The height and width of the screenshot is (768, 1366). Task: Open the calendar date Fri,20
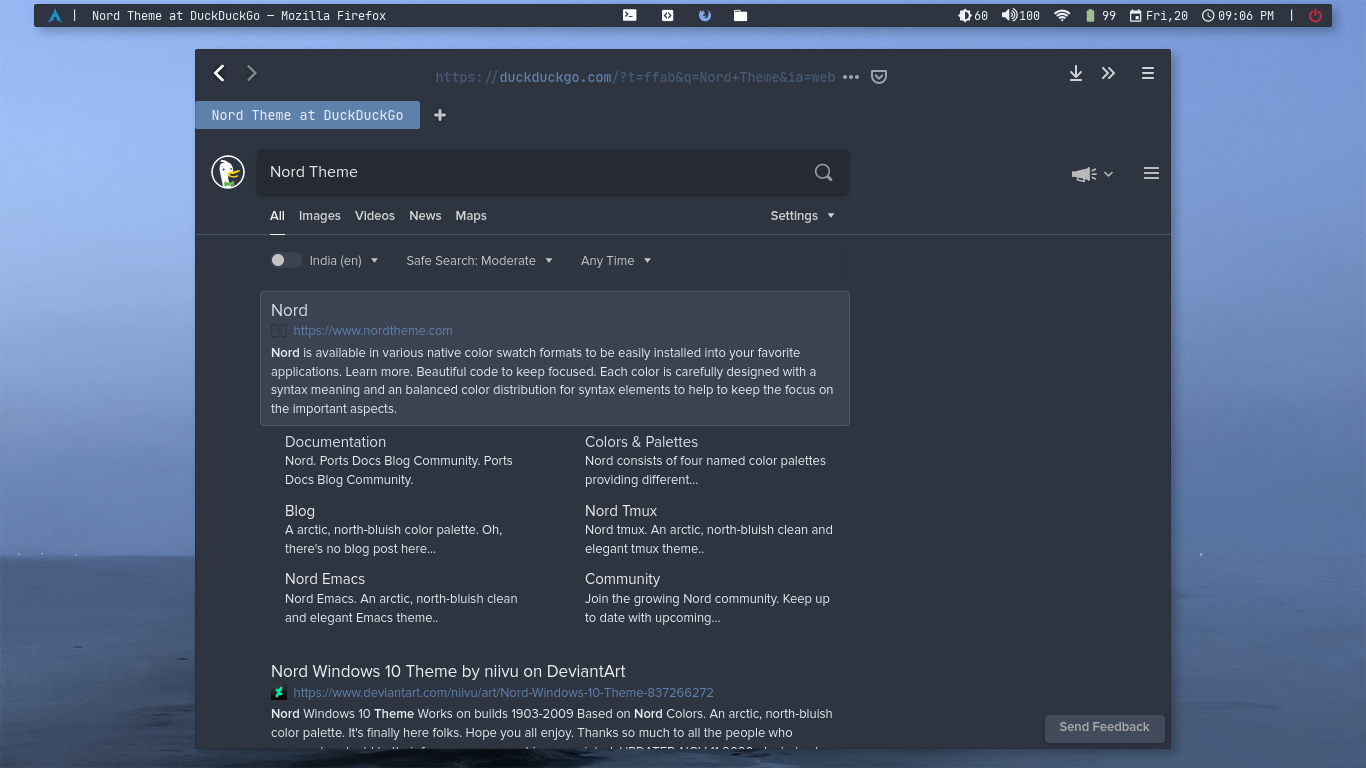1159,15
